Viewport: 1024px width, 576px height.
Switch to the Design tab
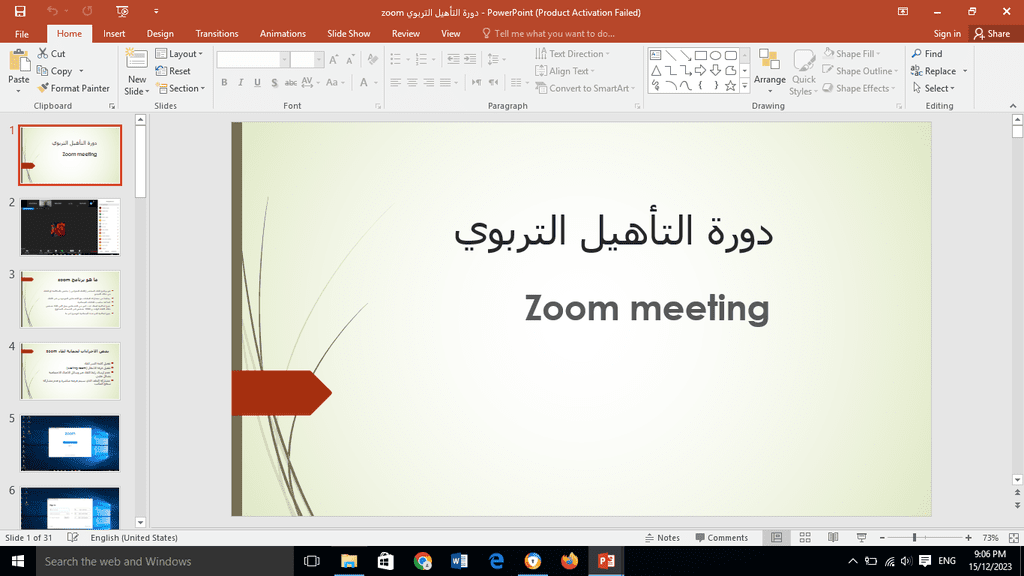tap(160, 33)
